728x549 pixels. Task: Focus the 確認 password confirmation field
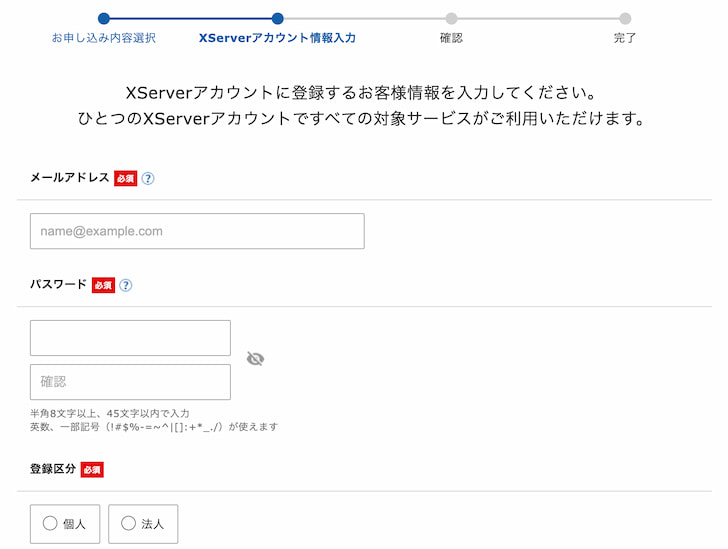[130, 382]
